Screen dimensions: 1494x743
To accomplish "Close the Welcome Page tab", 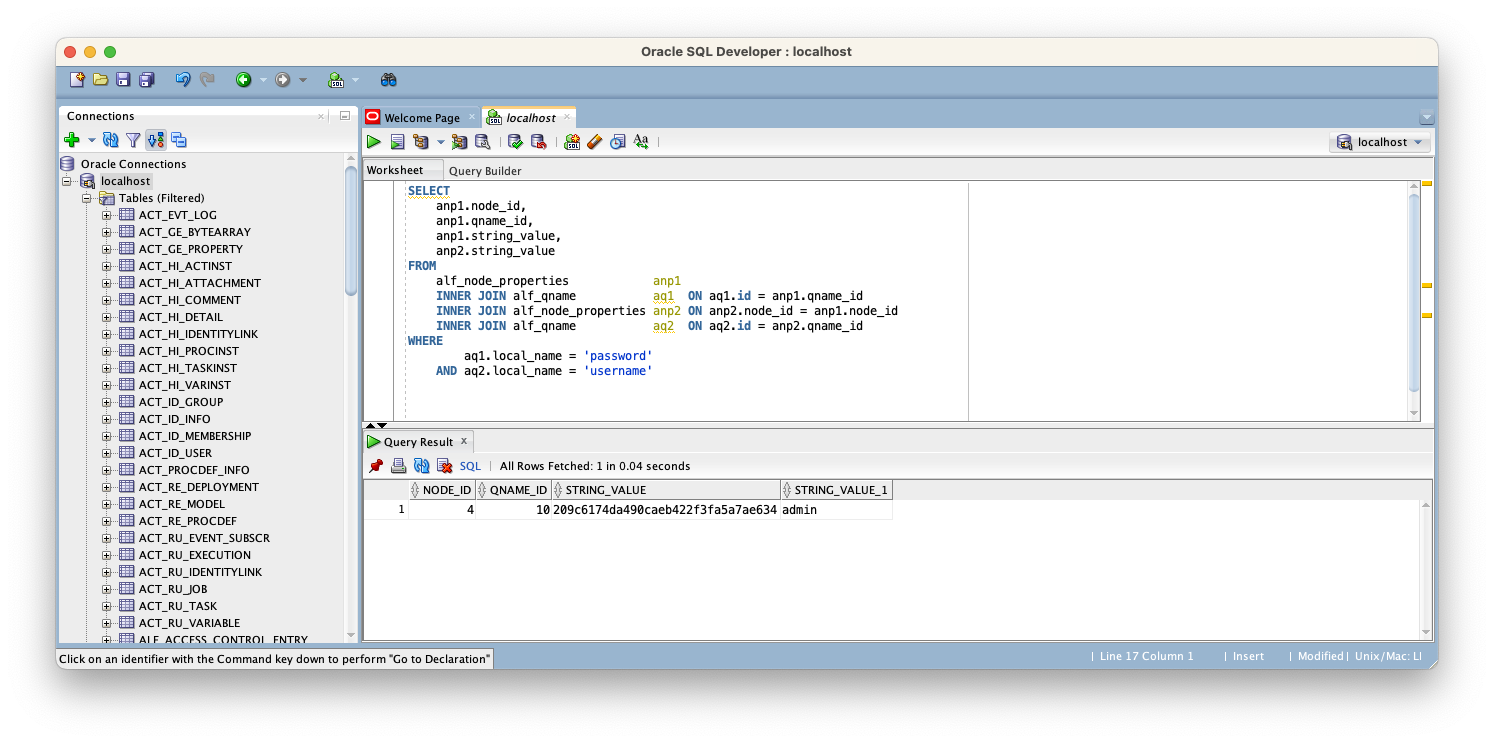I will tap(472, 117).
